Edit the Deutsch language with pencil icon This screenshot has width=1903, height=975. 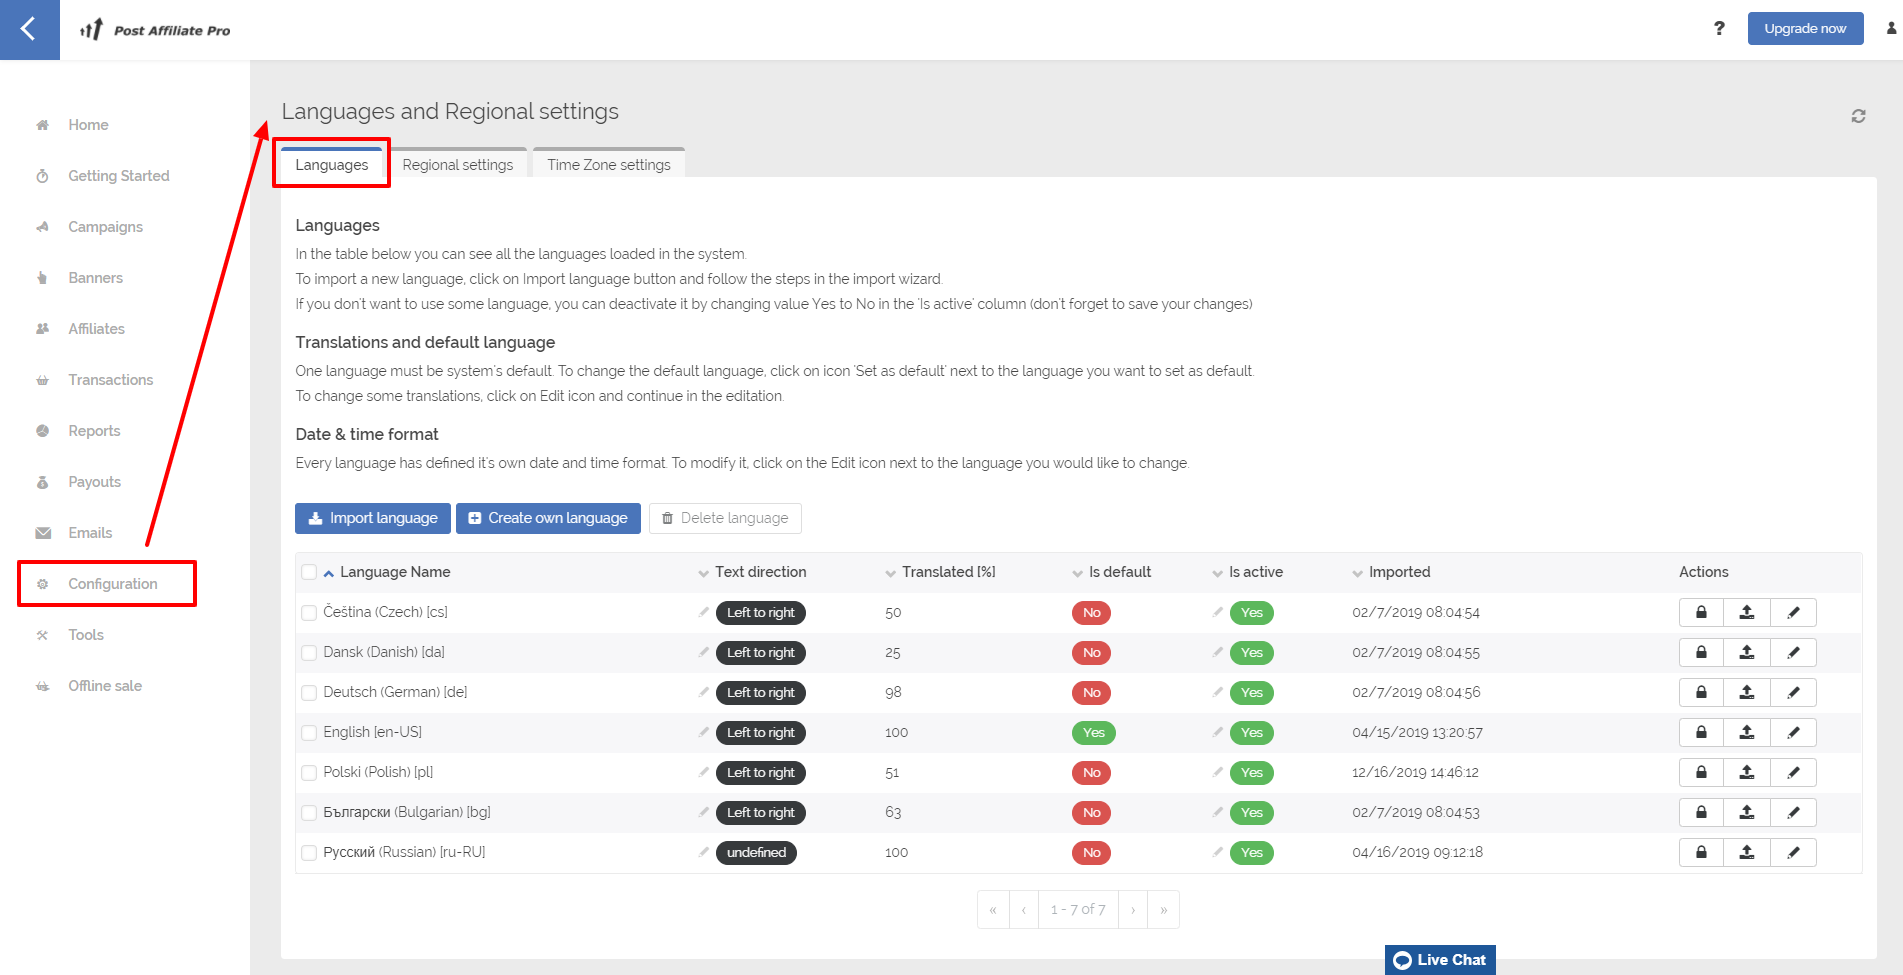click(x=1793, y=692)
